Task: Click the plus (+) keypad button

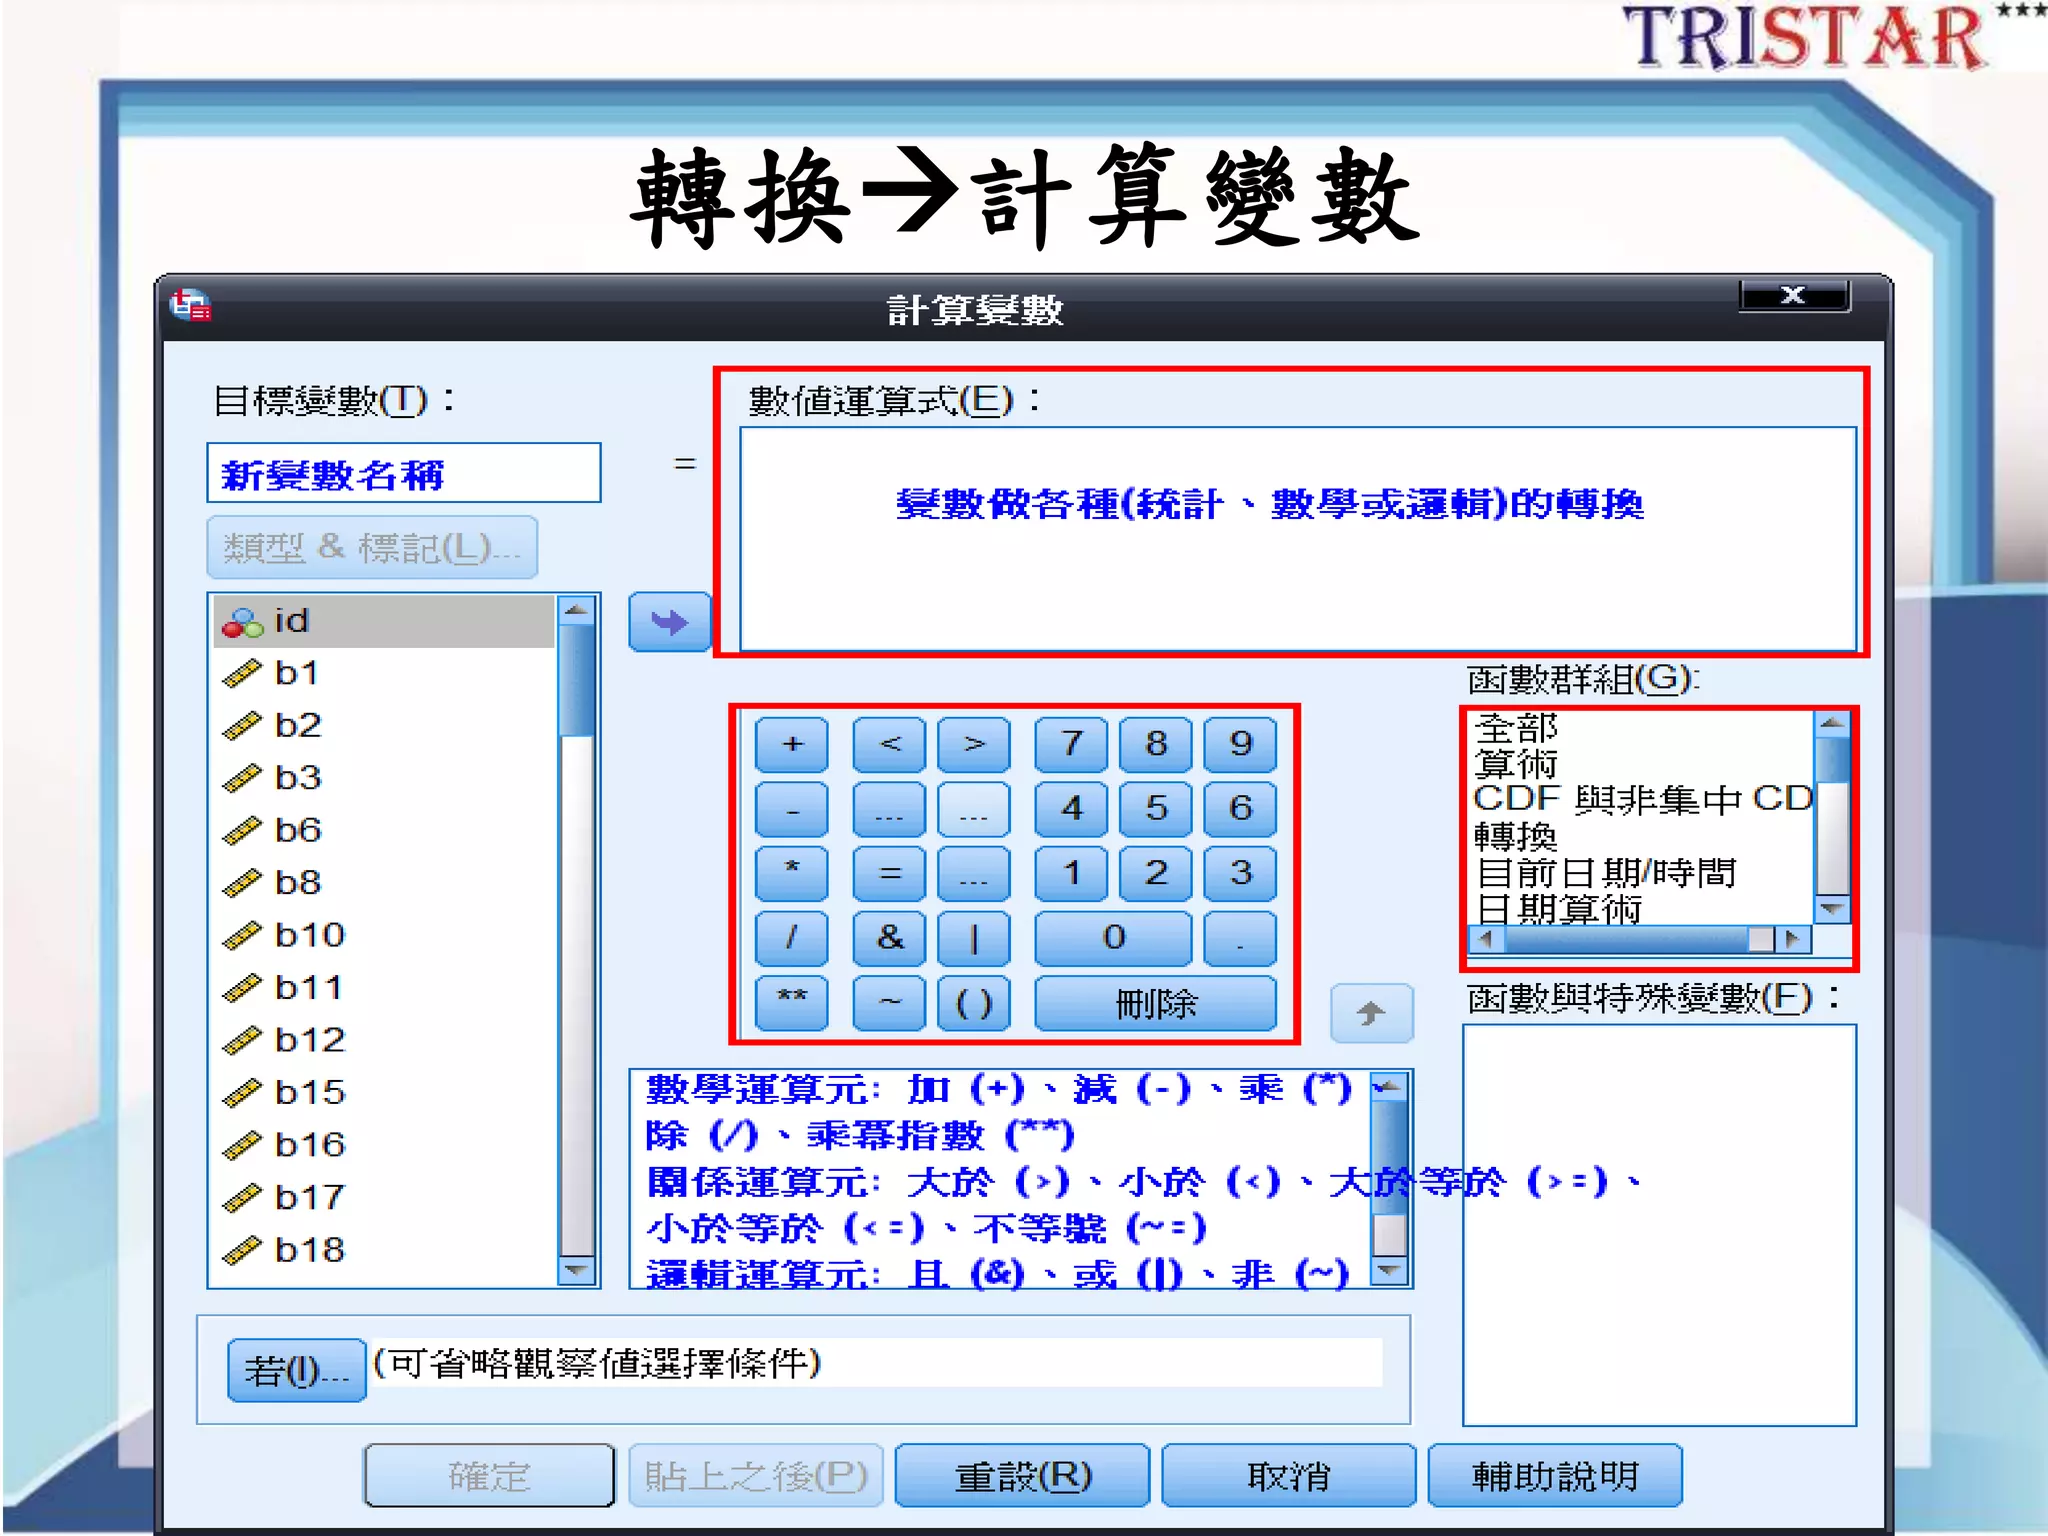Action: 792,744
